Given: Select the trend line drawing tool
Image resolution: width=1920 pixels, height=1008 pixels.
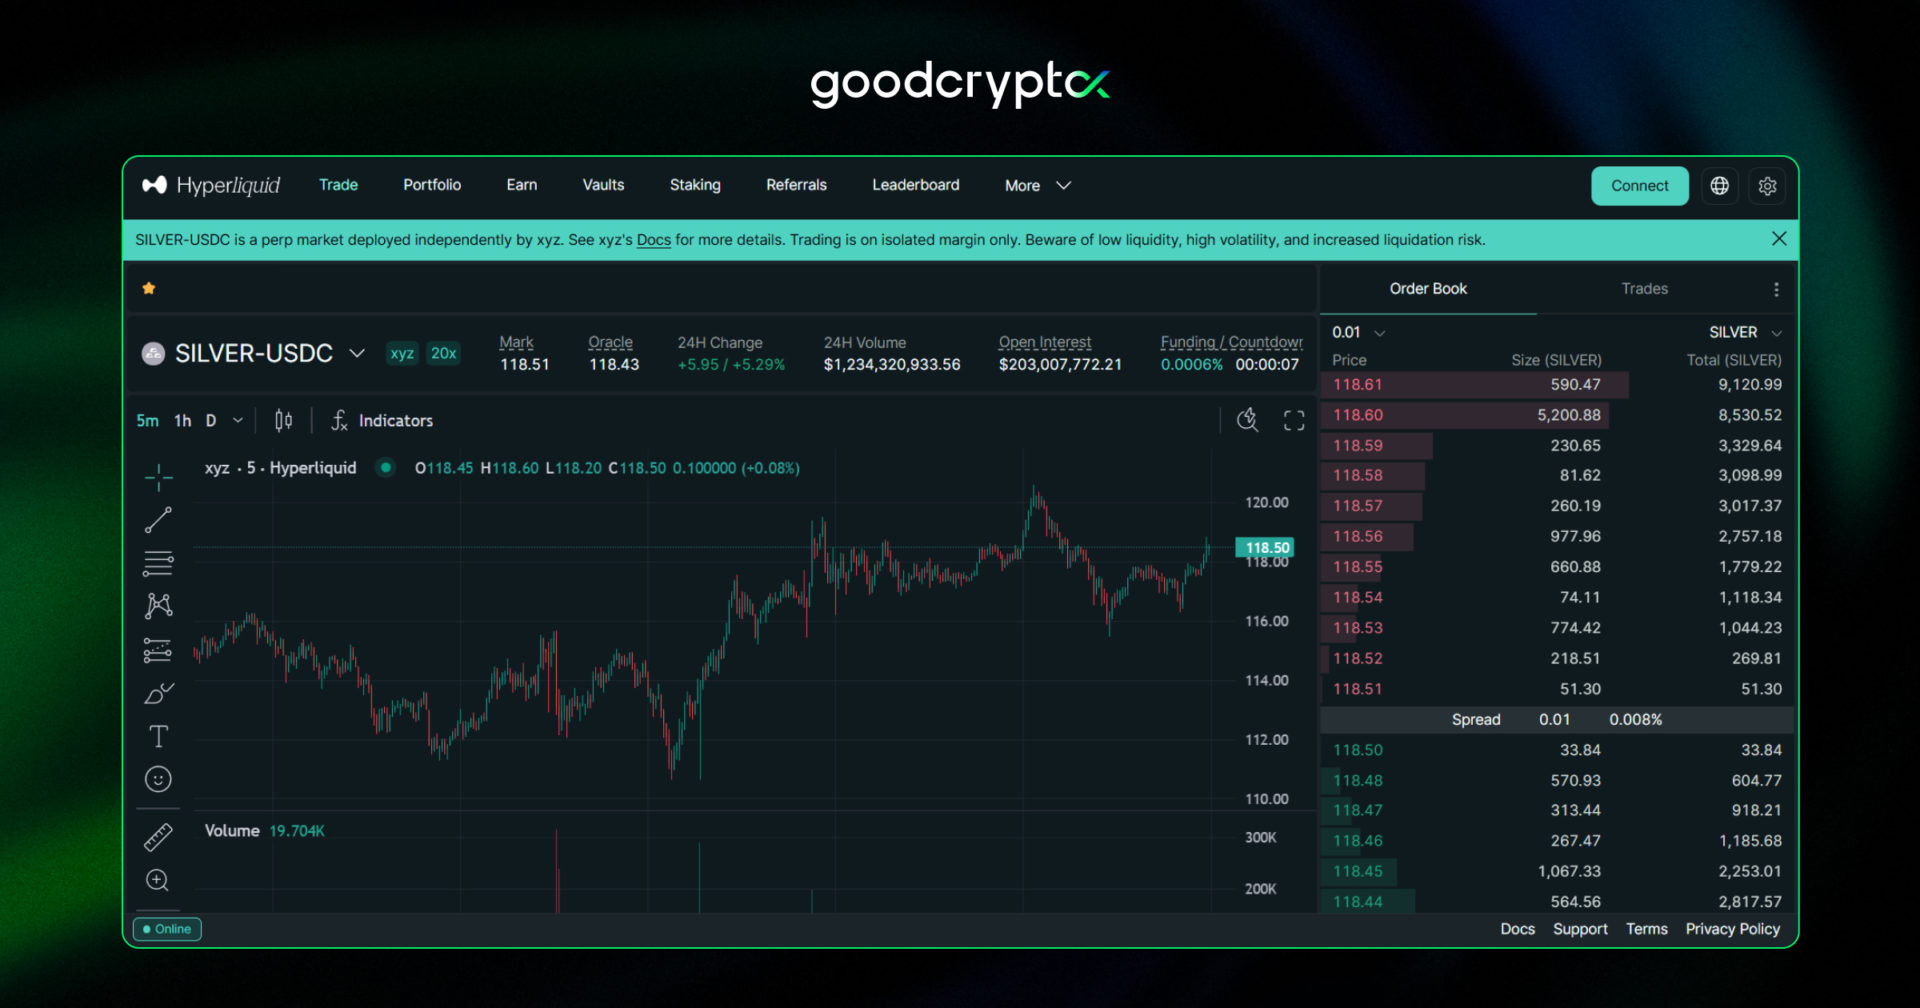Looking at the screenshot, I should (158, 520).
